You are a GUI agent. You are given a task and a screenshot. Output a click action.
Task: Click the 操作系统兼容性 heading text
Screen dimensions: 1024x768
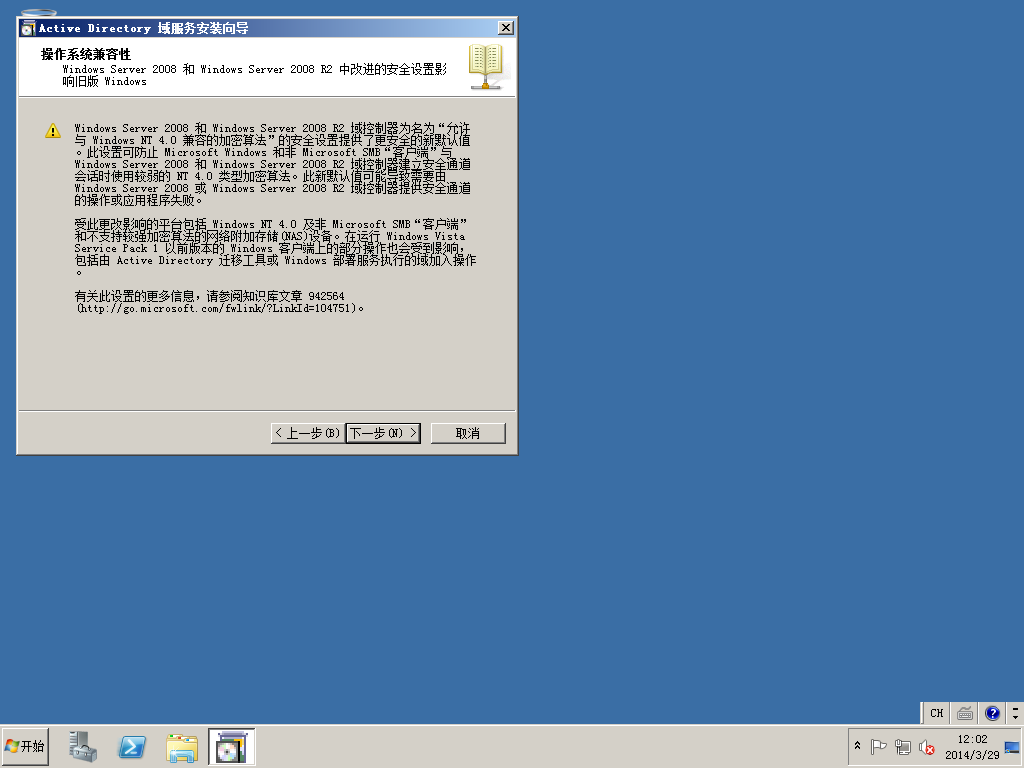(x=86, y=54)
